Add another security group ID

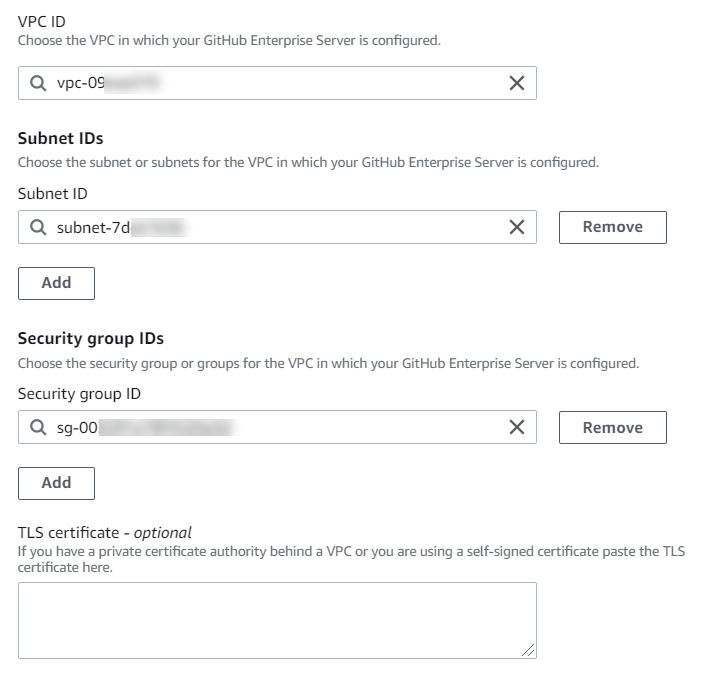56,483
